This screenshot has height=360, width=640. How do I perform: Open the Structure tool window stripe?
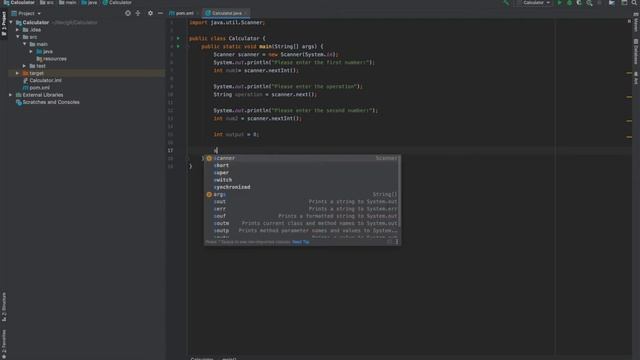coord(4,307)
